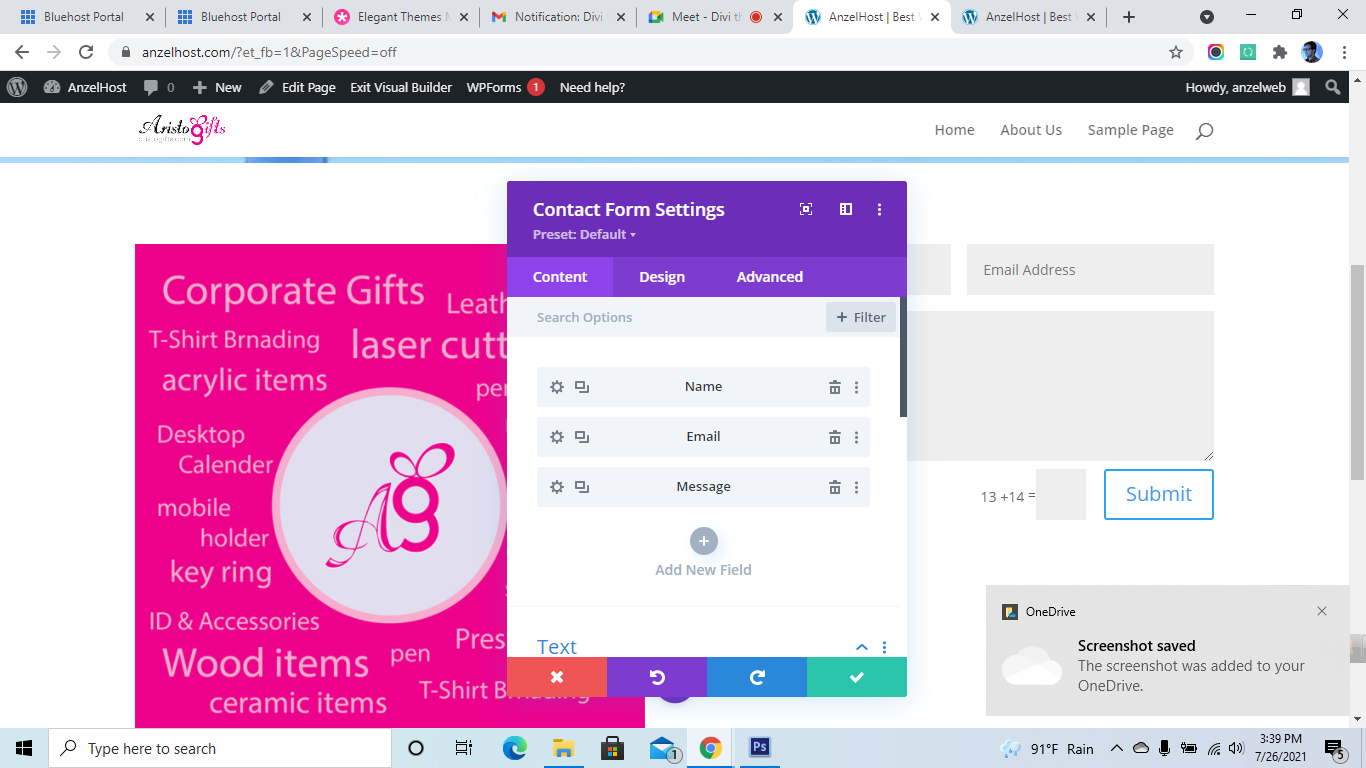The width and height of the screenshot is (1366, 768).
Task: Open the Preset: Default dropdown
Action: (584, 234)
